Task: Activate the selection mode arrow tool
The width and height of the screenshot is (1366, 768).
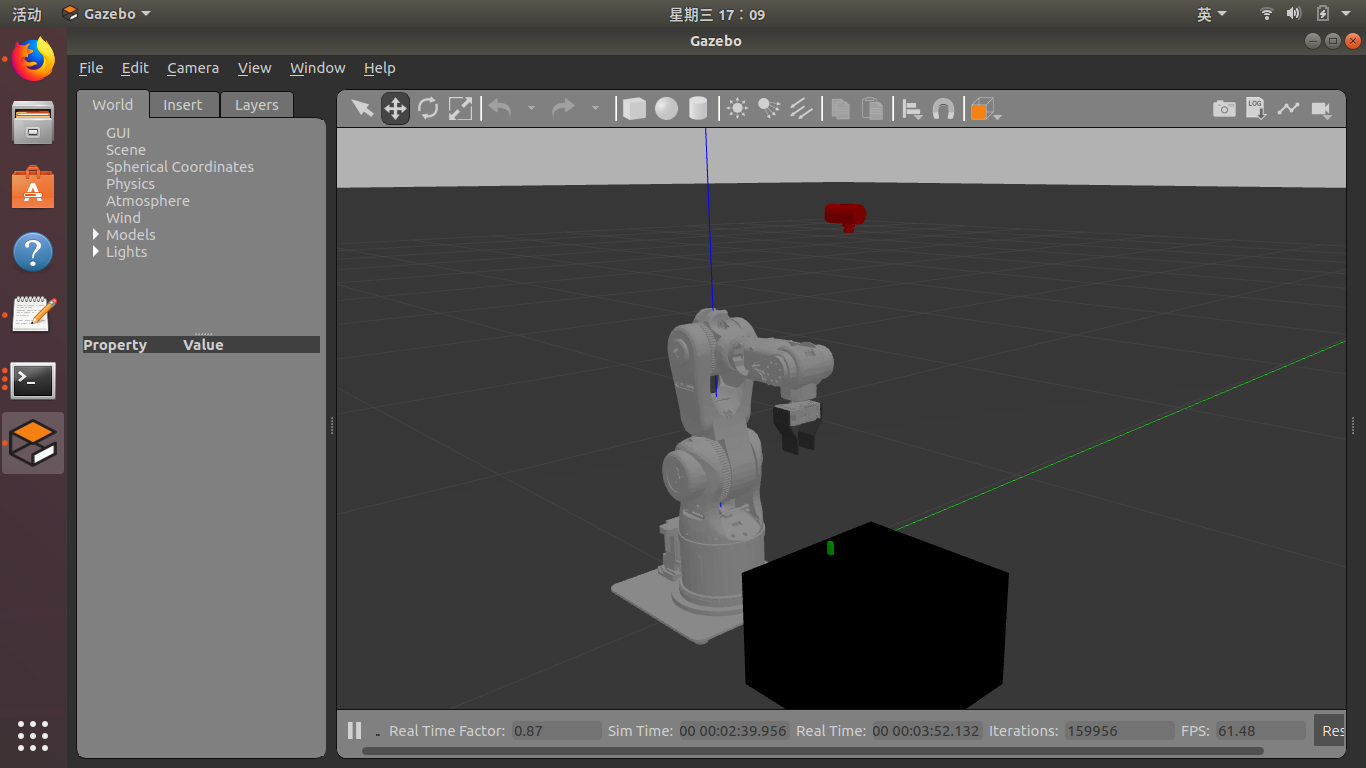Action: pyautogui.click(x=362, y=108)
